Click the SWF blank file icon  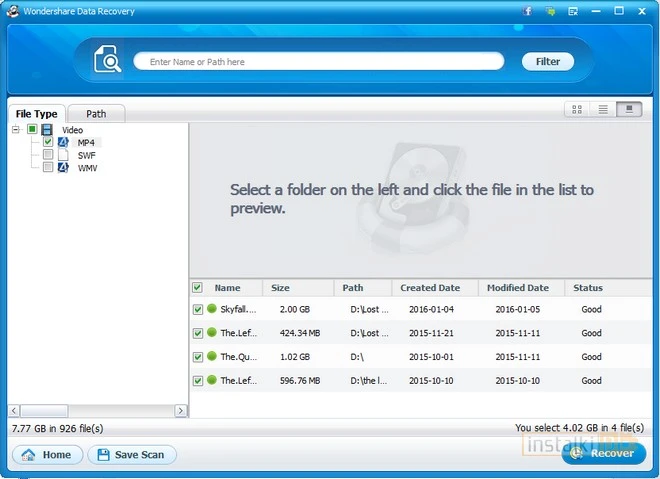click(63, 155)
